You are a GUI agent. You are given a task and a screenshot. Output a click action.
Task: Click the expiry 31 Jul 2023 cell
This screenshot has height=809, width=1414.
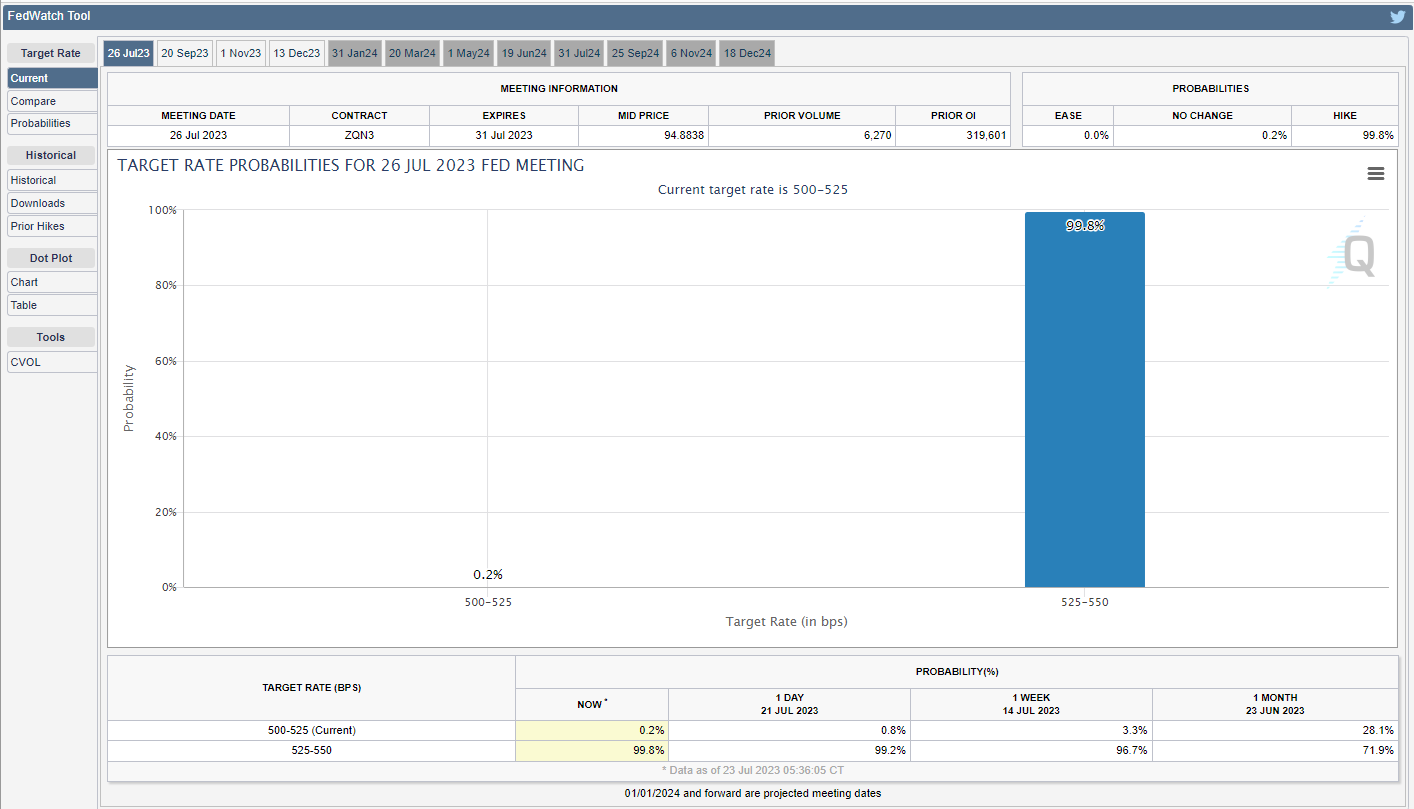point(504,135)
